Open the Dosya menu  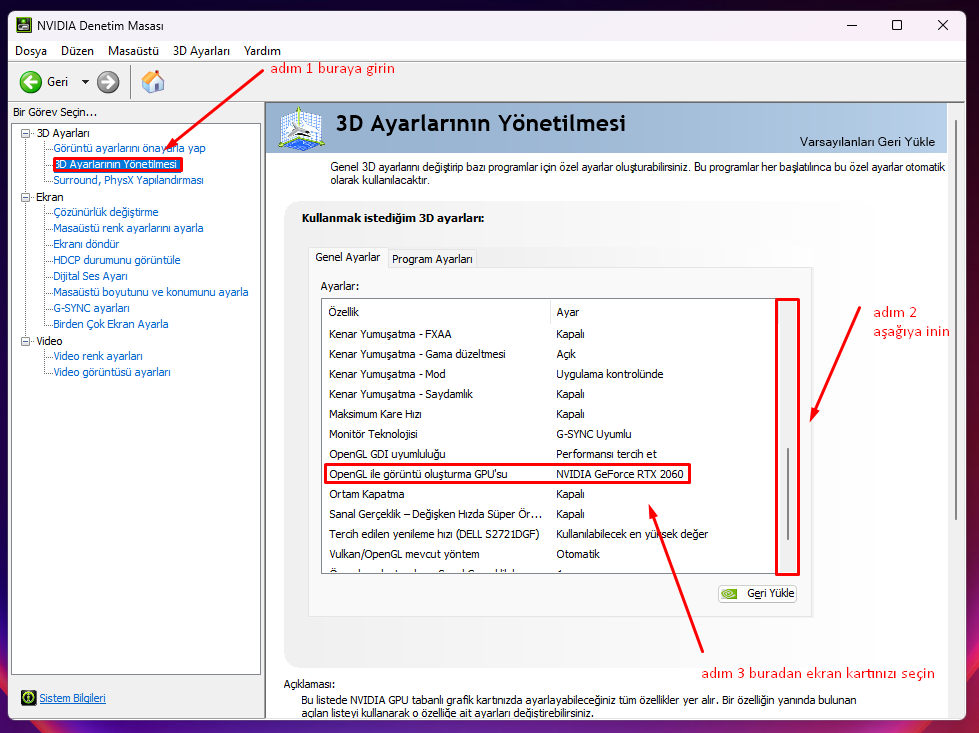(31, 51)
